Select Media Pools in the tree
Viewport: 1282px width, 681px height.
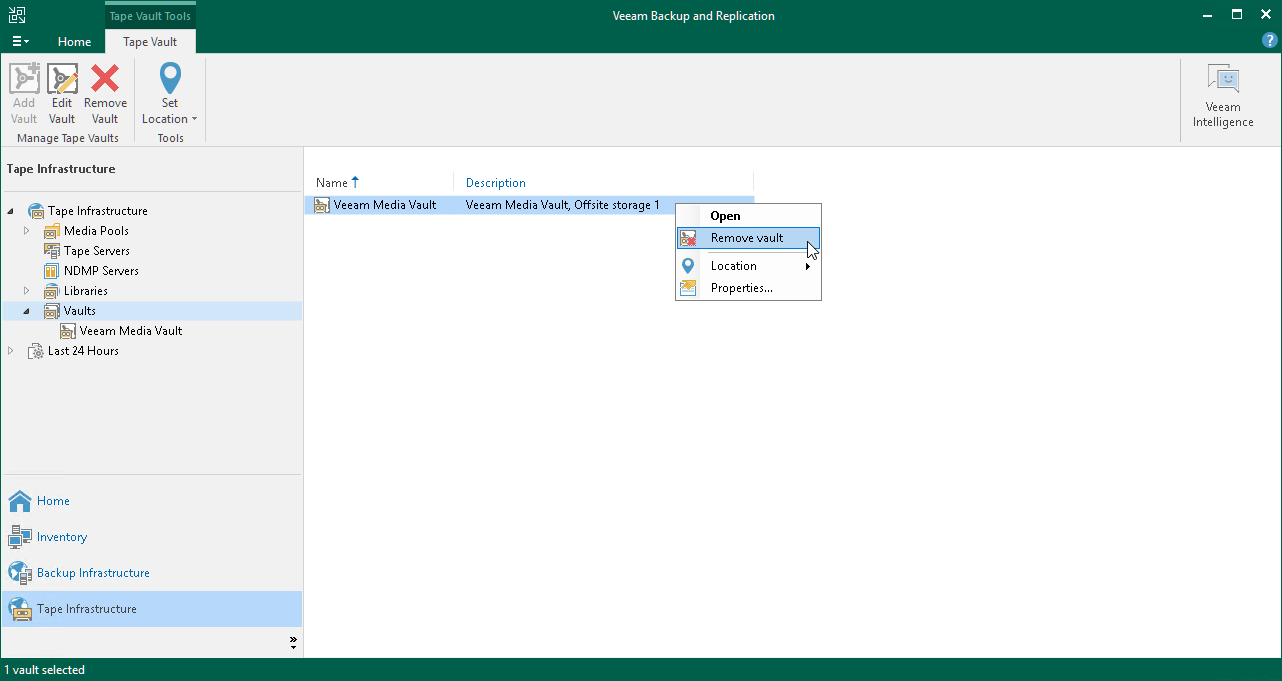(96, 231)
